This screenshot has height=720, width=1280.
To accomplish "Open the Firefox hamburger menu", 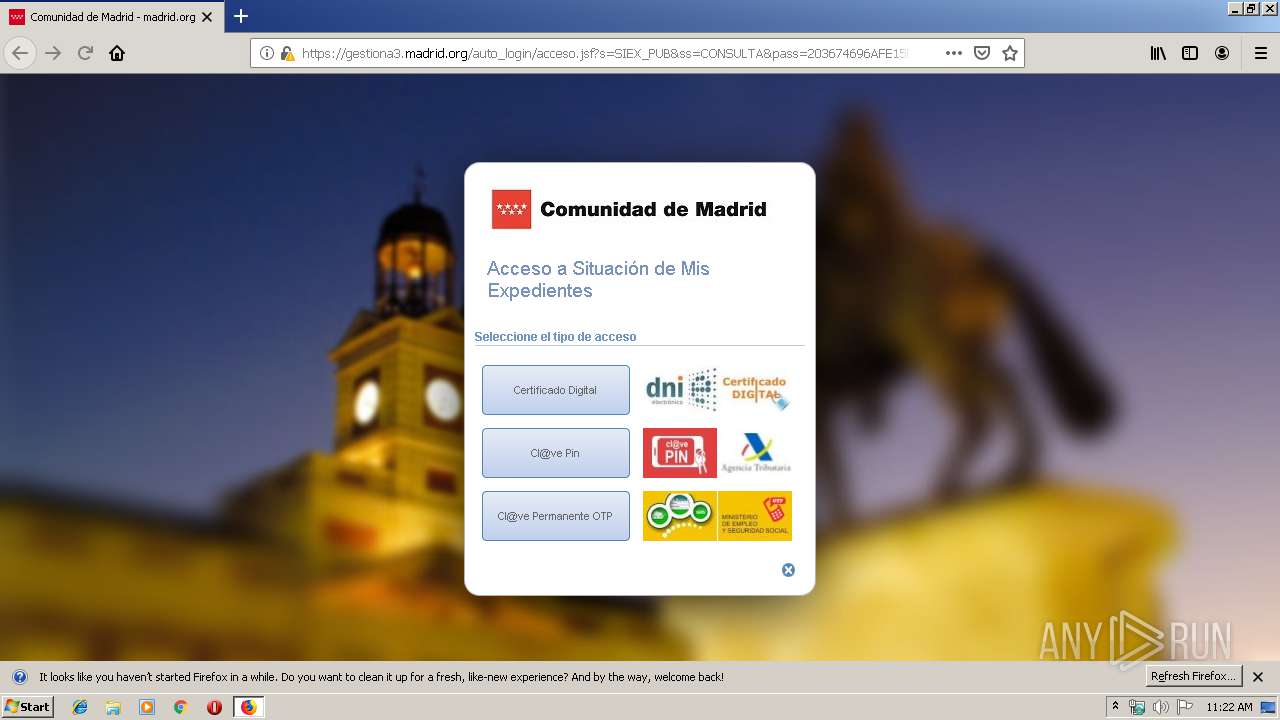I will coord(1261,53).
